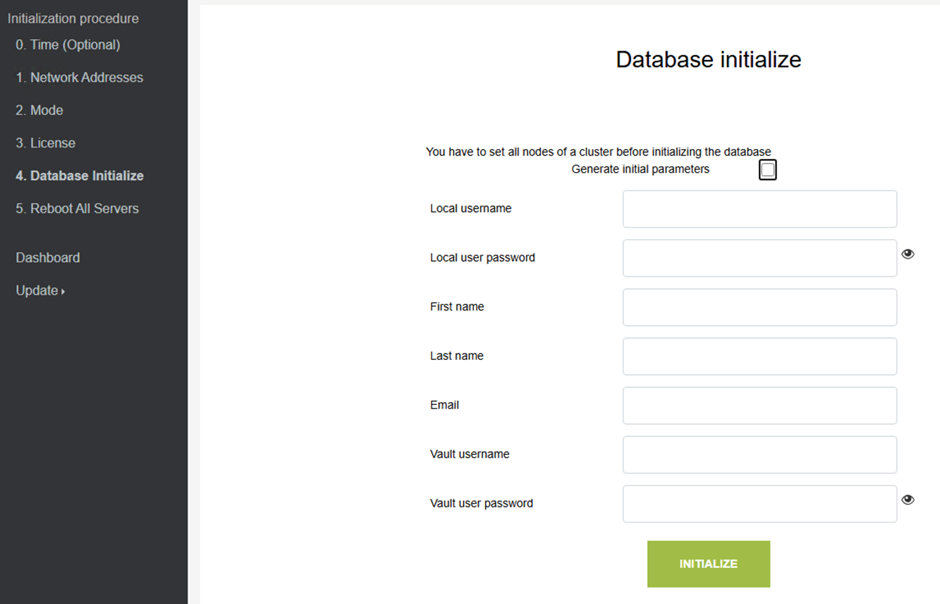The width and height of the screenshot is (940, 604).
Task: Select the Mode step
Action: [x=39, y=111]
